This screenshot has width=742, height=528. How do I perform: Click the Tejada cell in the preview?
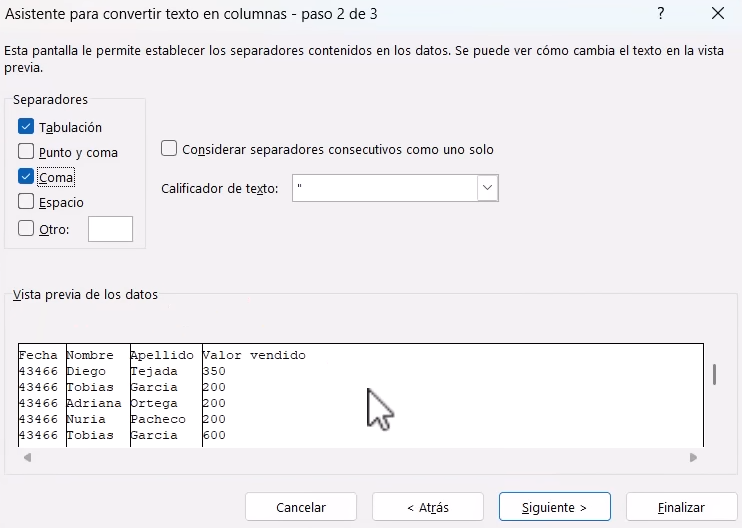point(154,371)
